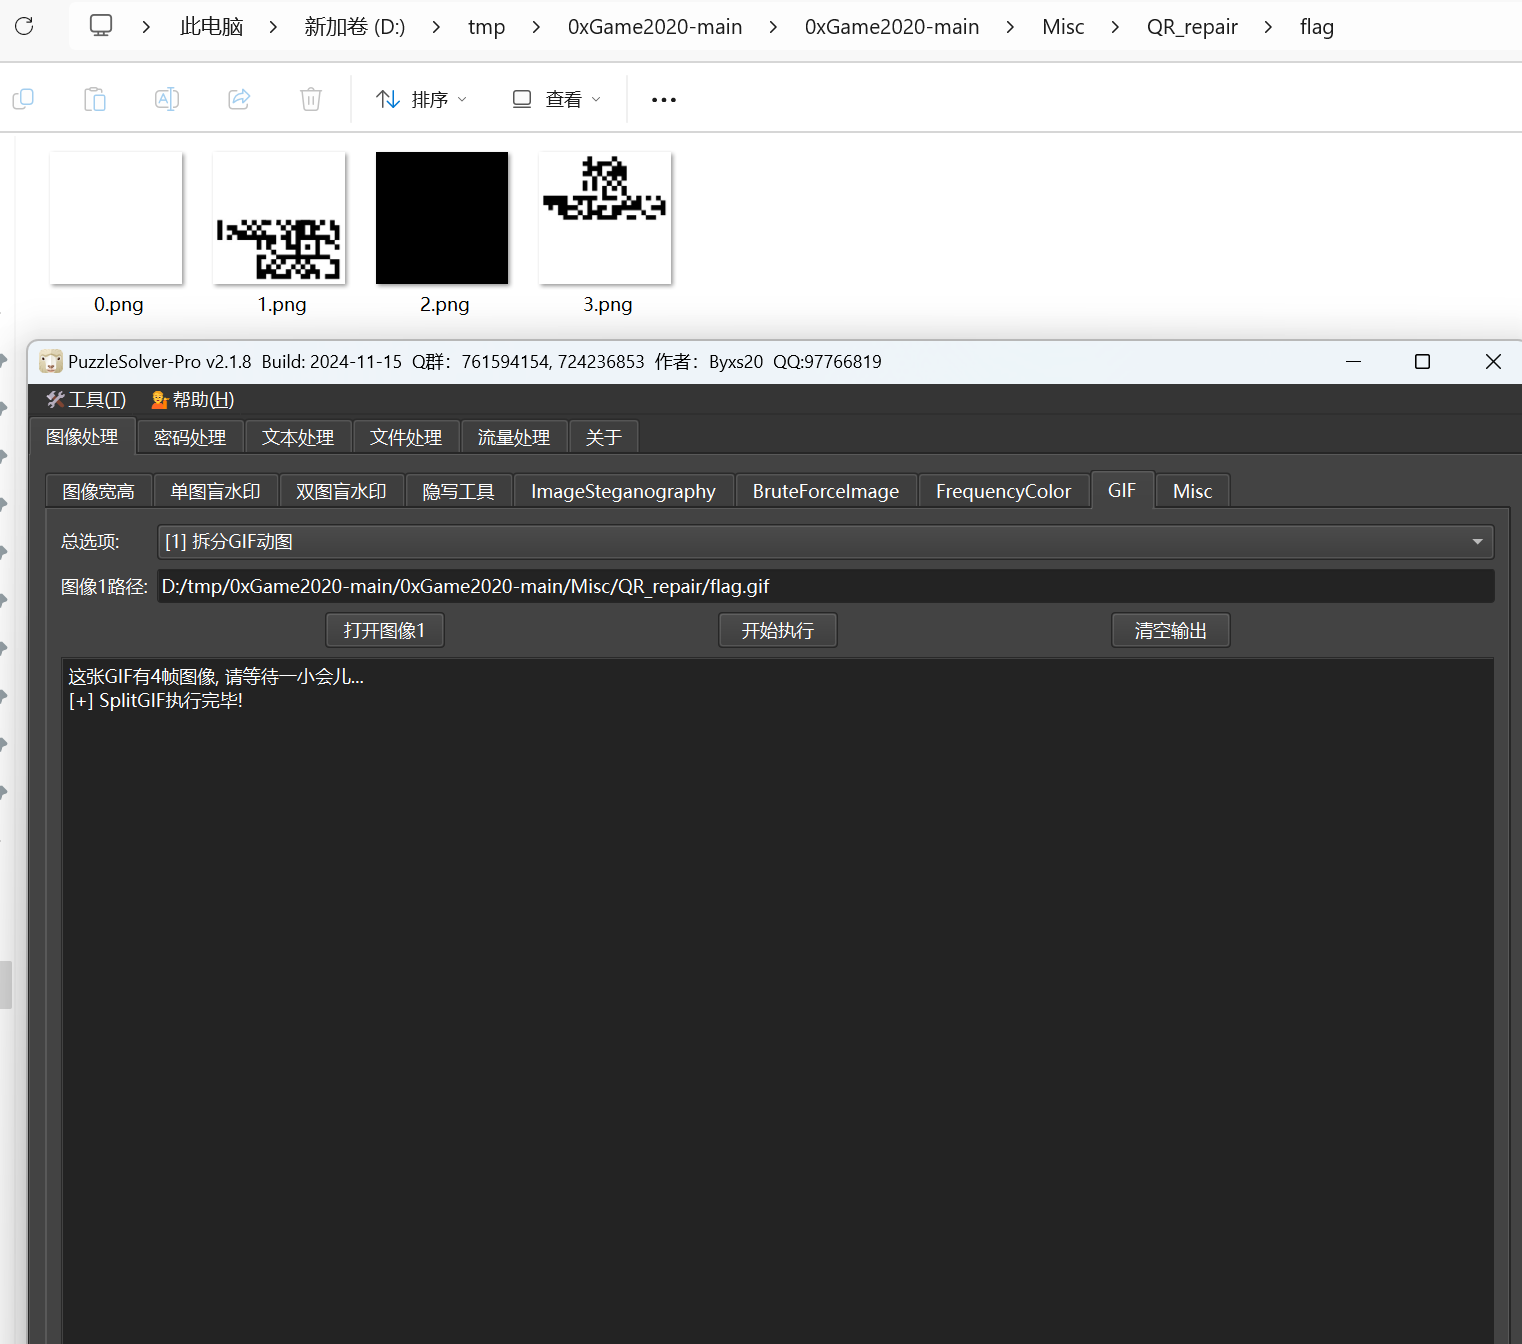
Task: Expand chevron after second 0xGame2020-main
Action: point(1010,27)
